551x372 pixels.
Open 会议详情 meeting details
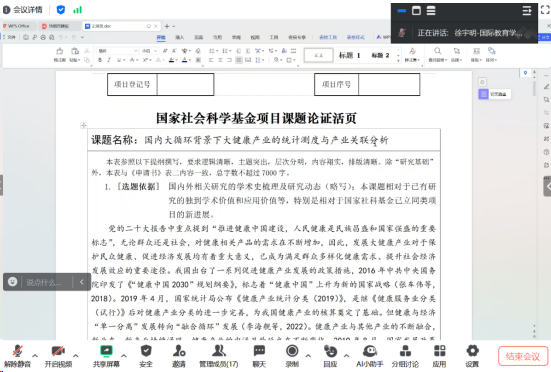(x=22, y=10)
